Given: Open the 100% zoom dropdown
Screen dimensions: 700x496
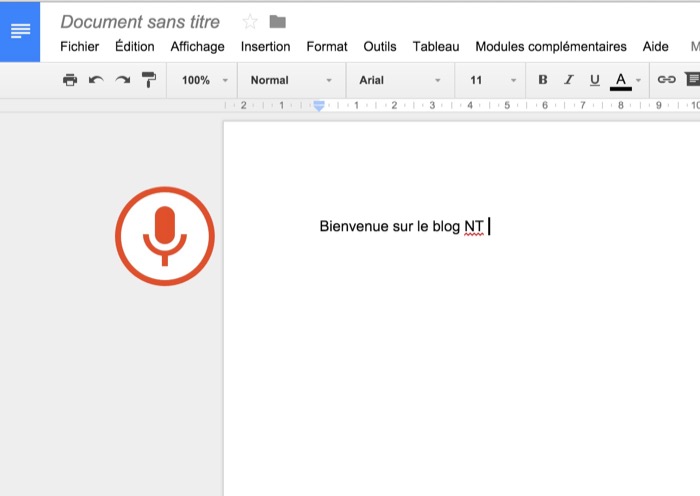Looking at the screenshot, I should tap(204, 80).
